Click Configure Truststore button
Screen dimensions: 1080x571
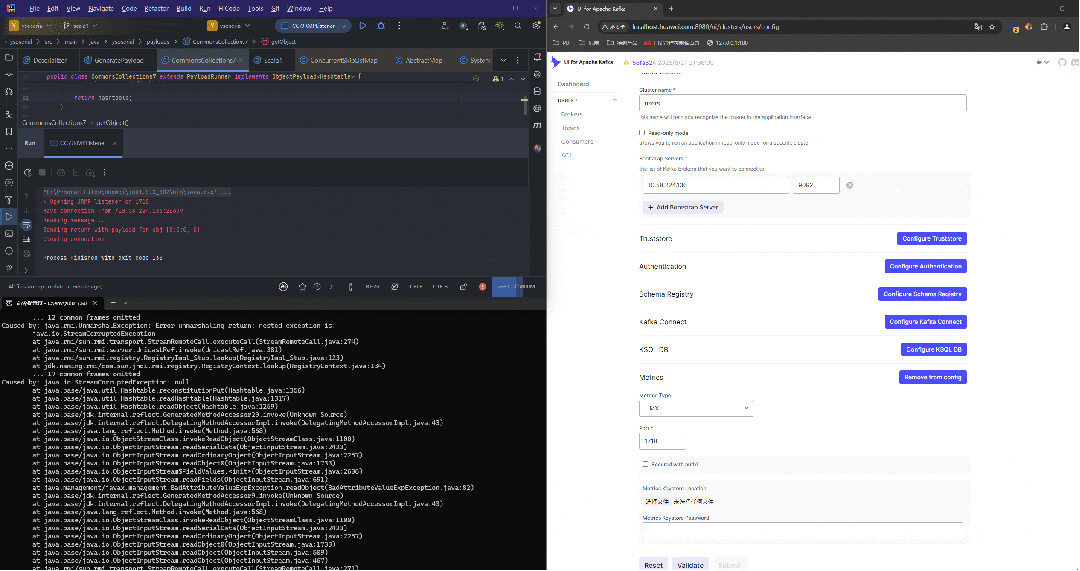point(932,238)
